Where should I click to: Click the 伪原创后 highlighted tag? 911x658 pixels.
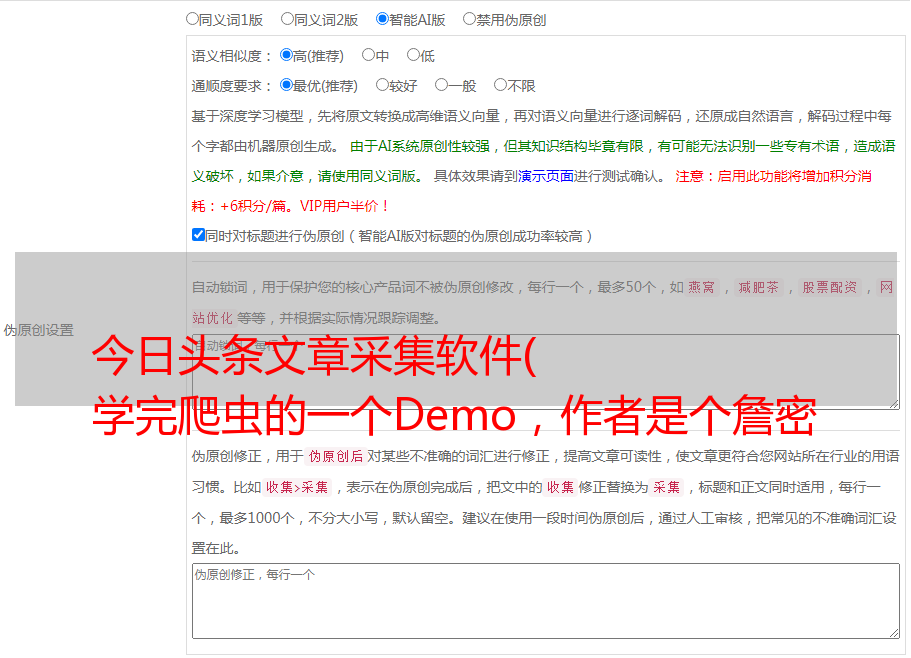(336, 456)
